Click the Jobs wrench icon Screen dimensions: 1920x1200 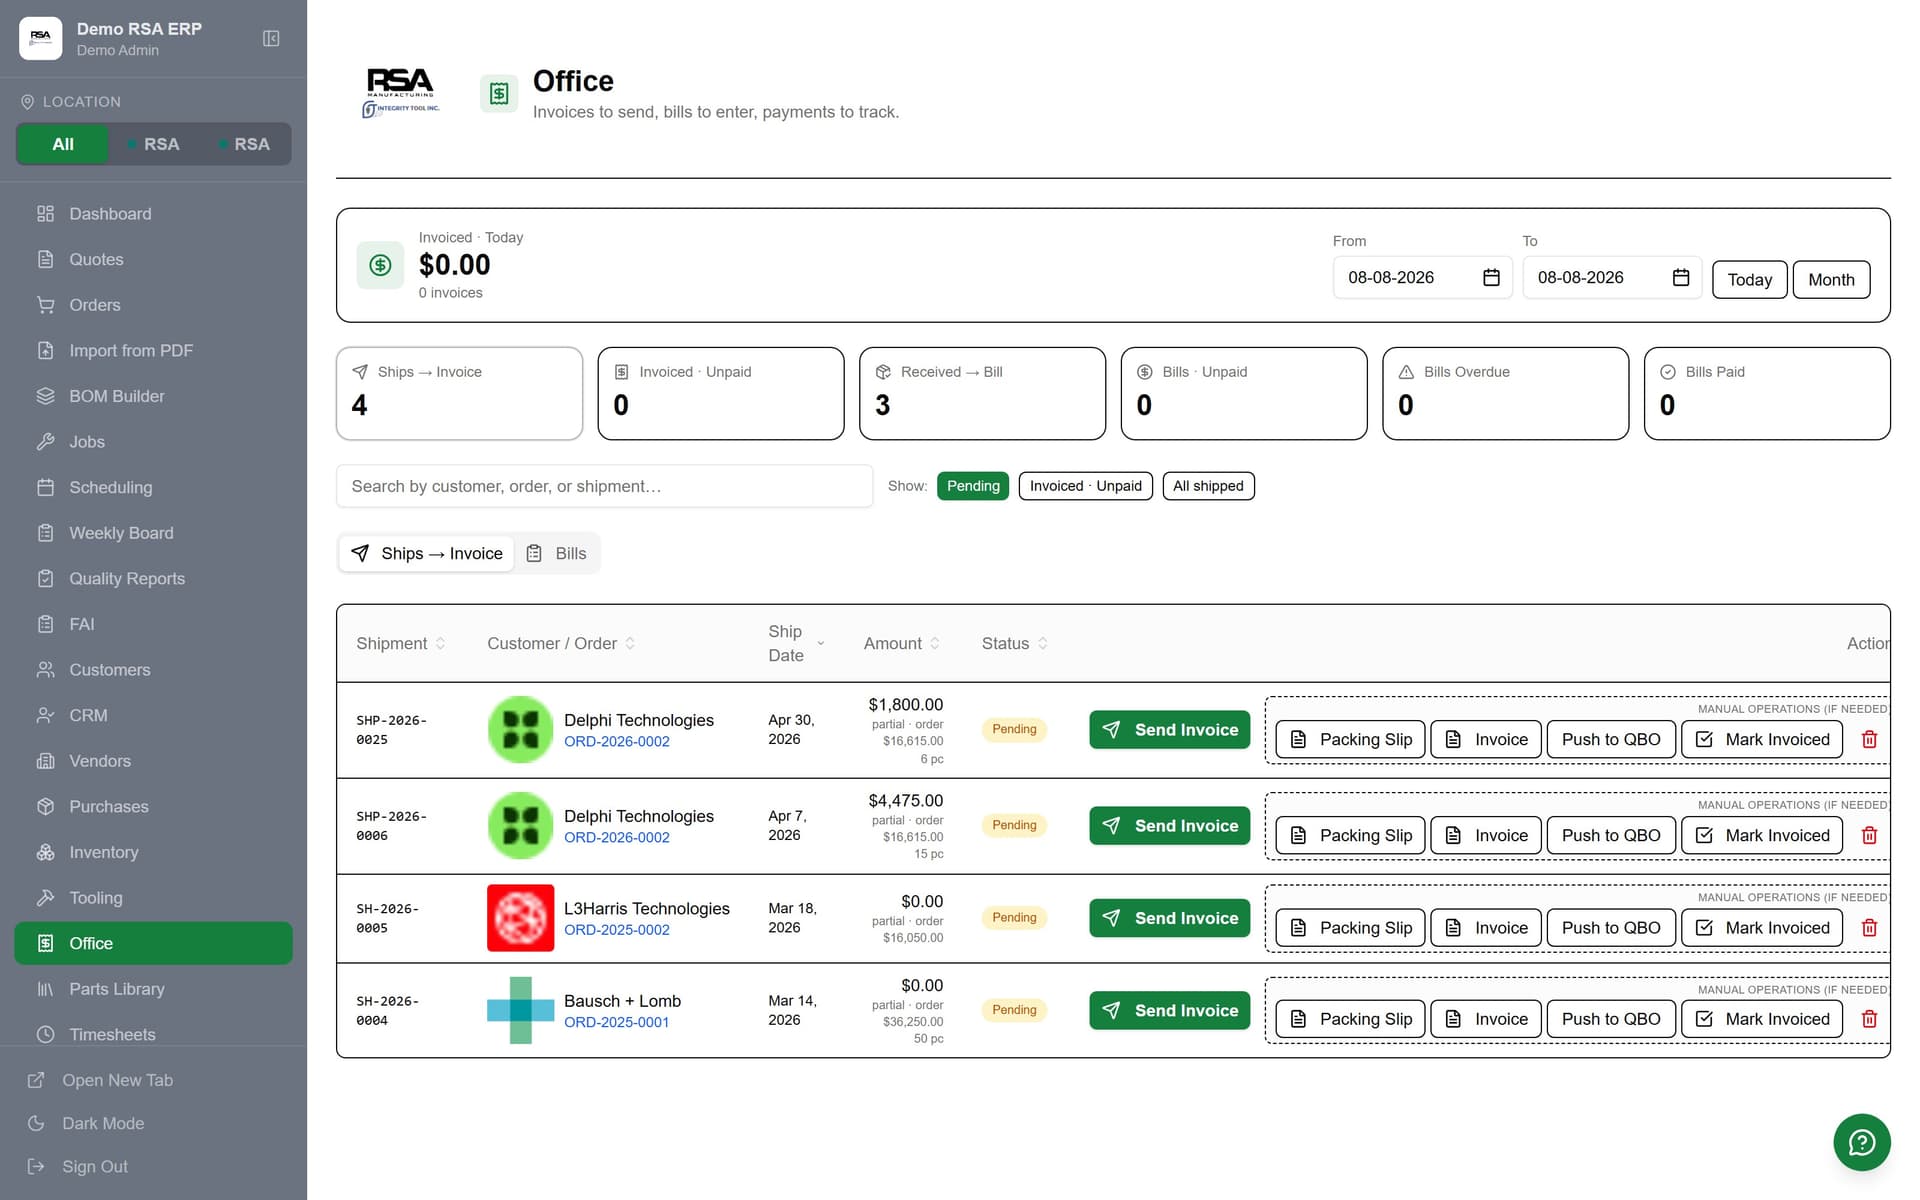(45, 442)
